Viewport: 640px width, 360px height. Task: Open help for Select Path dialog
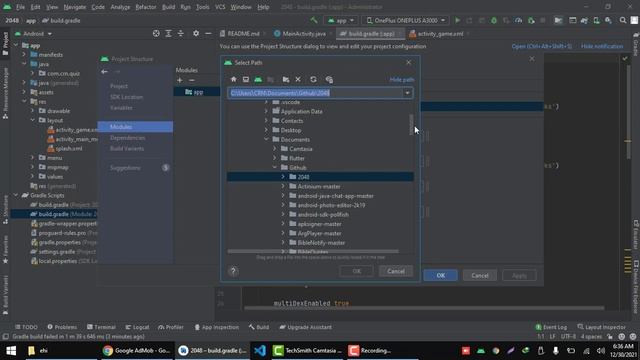pyautogui.click(x=233, y=271)
